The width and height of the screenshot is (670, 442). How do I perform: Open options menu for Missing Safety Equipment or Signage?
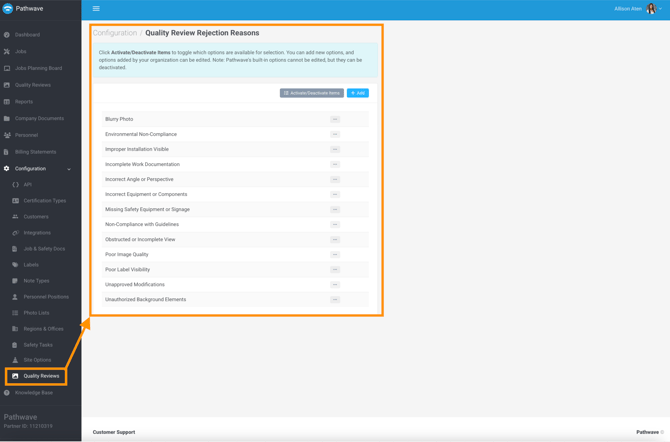(335, 209)
